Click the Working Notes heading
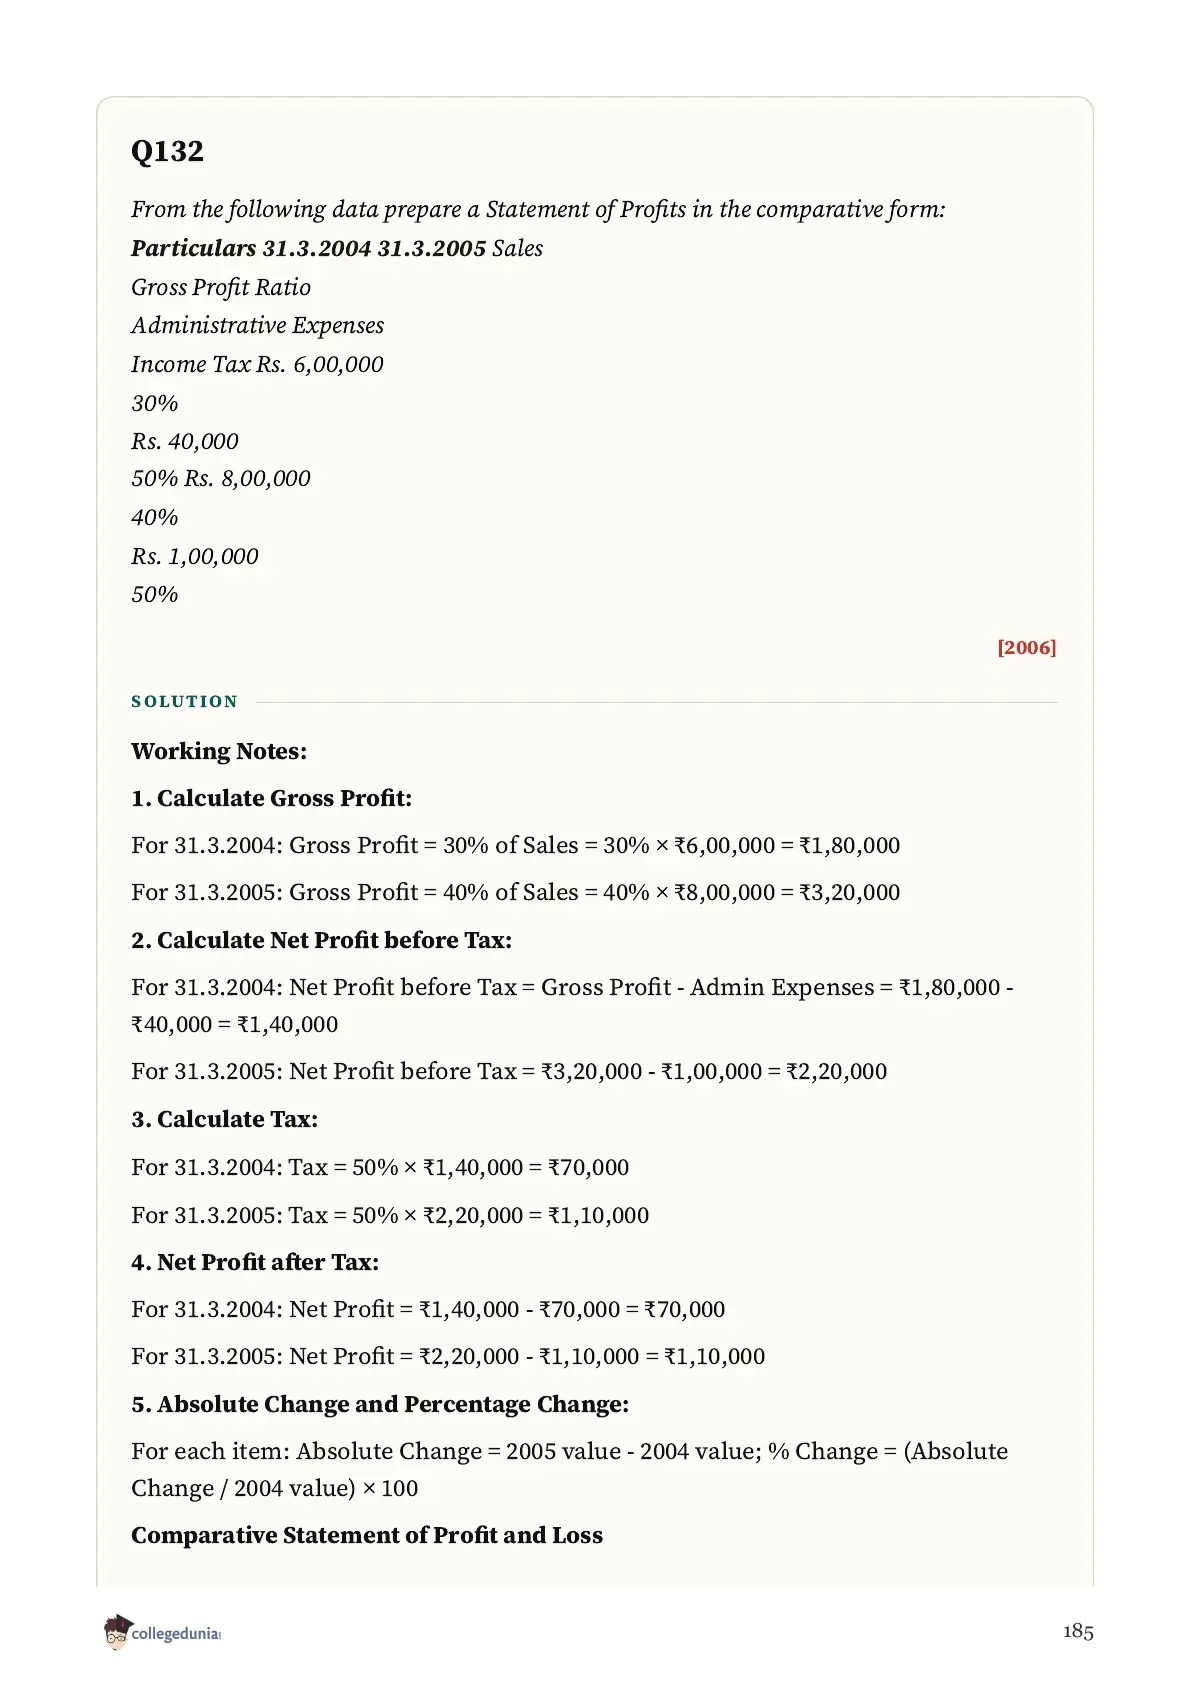1190x1684 pixels. pos(219,751)
